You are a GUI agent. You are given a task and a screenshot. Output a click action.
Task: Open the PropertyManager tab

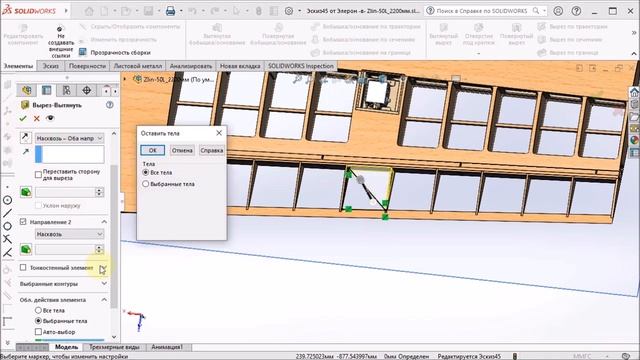[47, 90]
